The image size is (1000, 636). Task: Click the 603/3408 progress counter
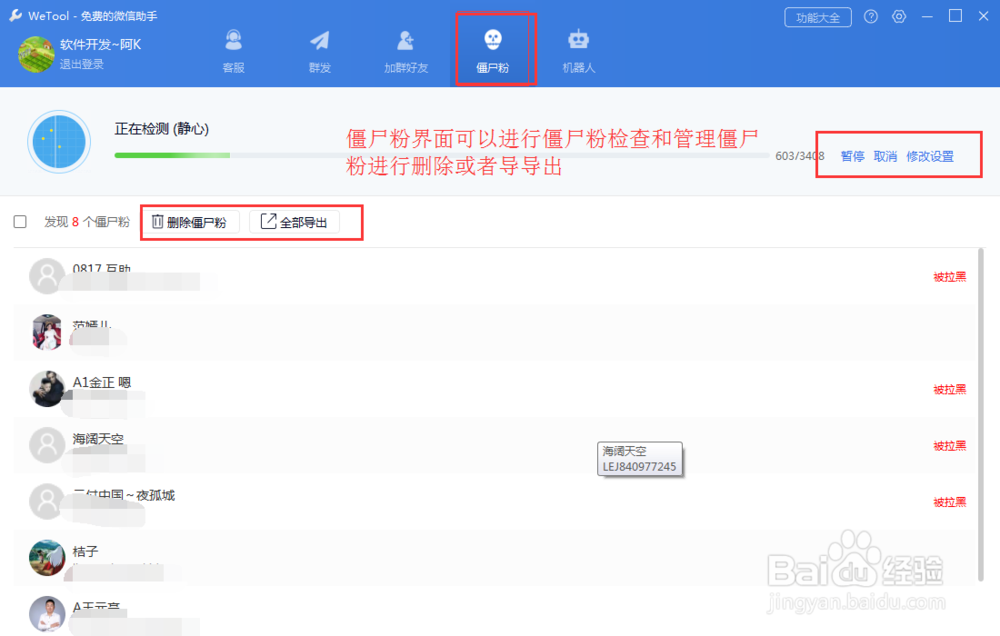[x=800, y=156]
